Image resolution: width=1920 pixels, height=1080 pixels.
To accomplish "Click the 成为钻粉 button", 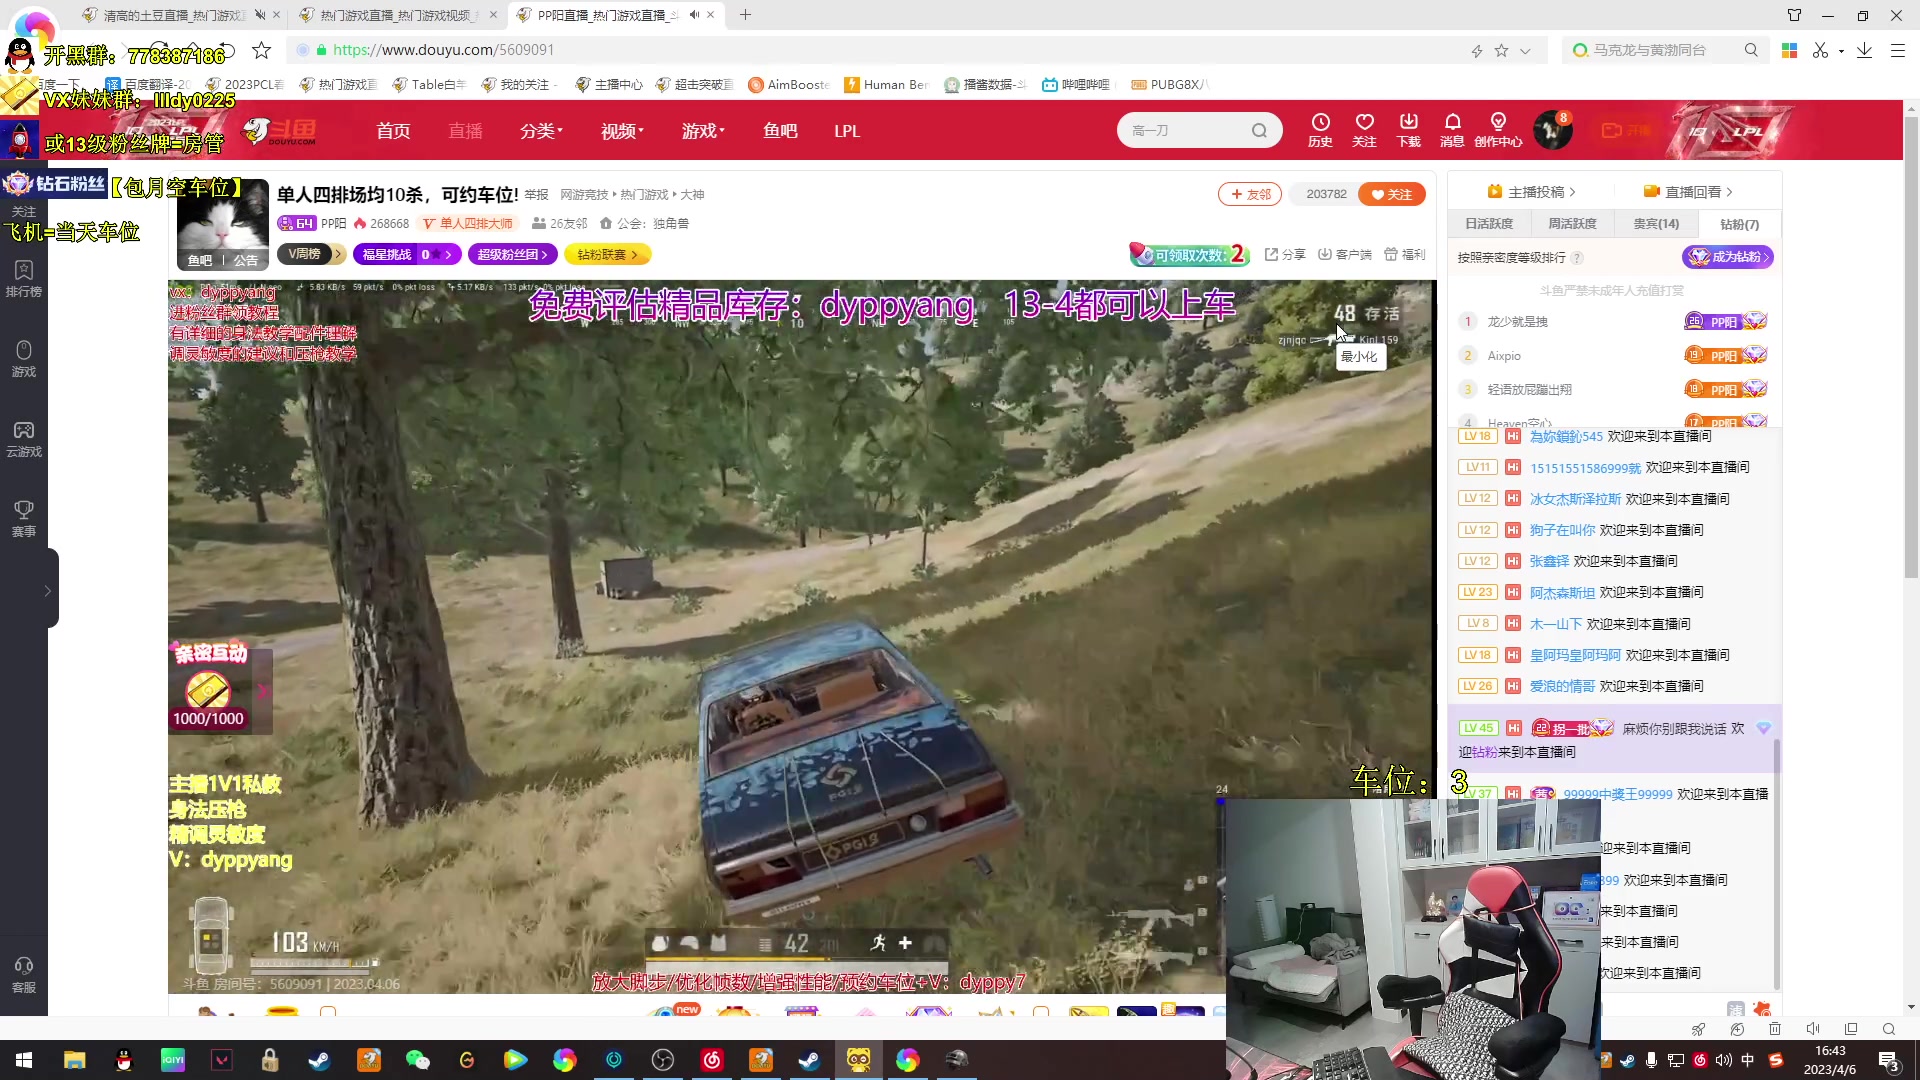I will pyautogui.click(x=1727, y=257).
